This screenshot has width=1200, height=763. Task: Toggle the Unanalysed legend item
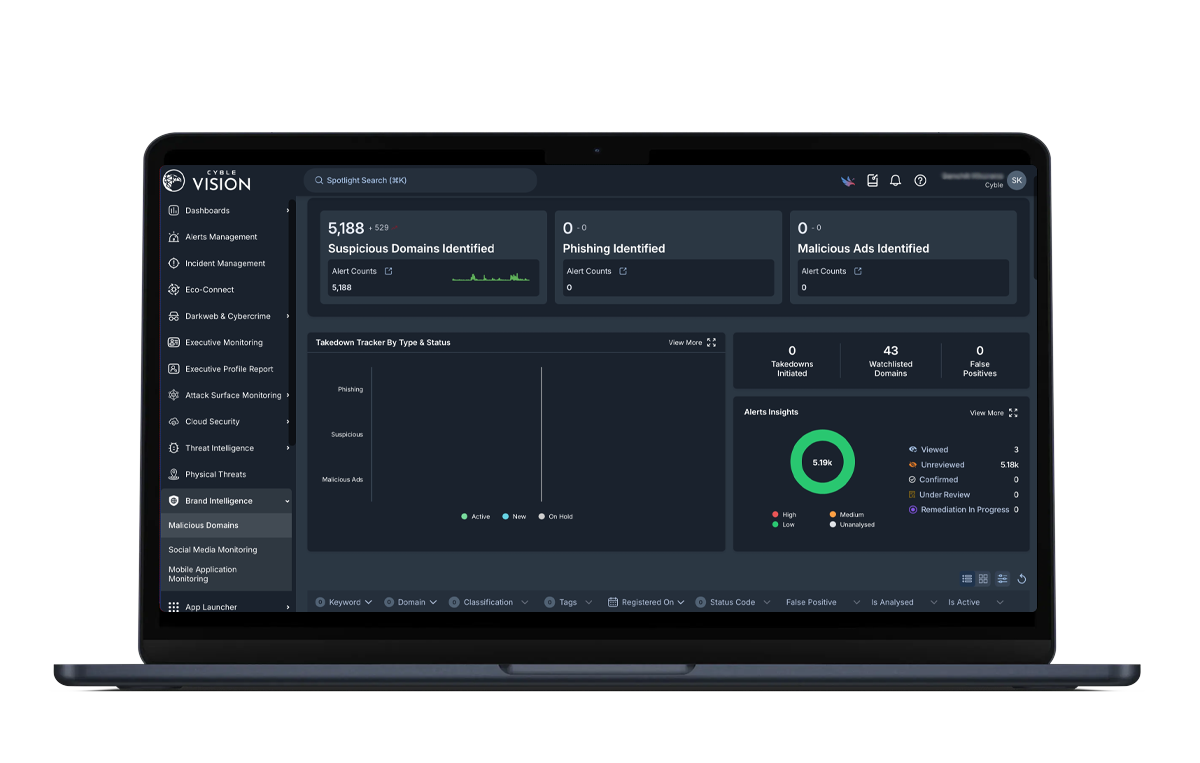(x=852, y=524)
